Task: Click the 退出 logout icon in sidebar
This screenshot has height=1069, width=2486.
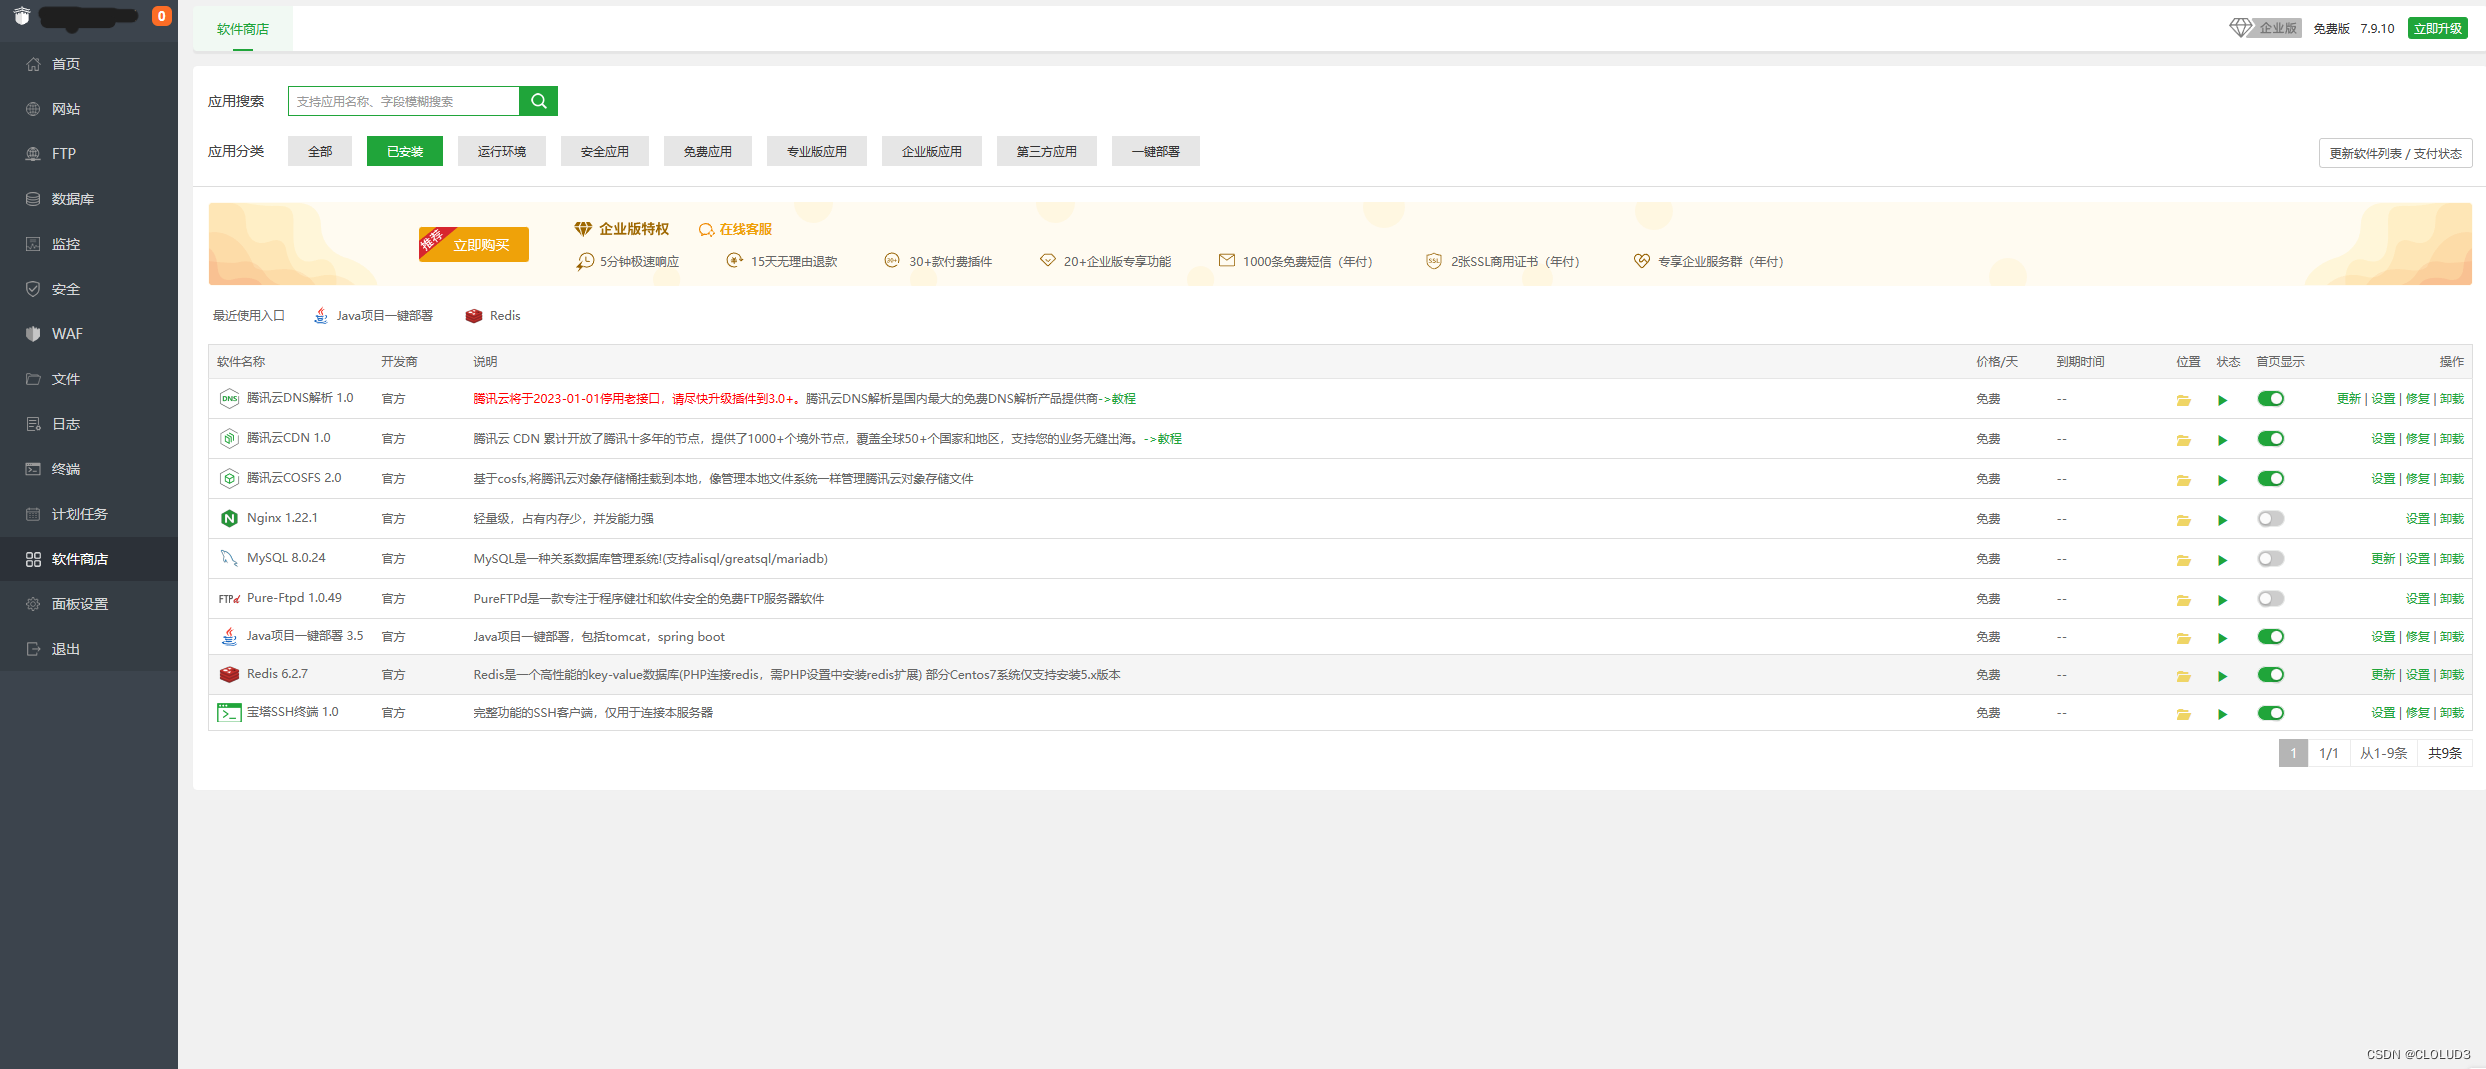Action: [33, 649]
